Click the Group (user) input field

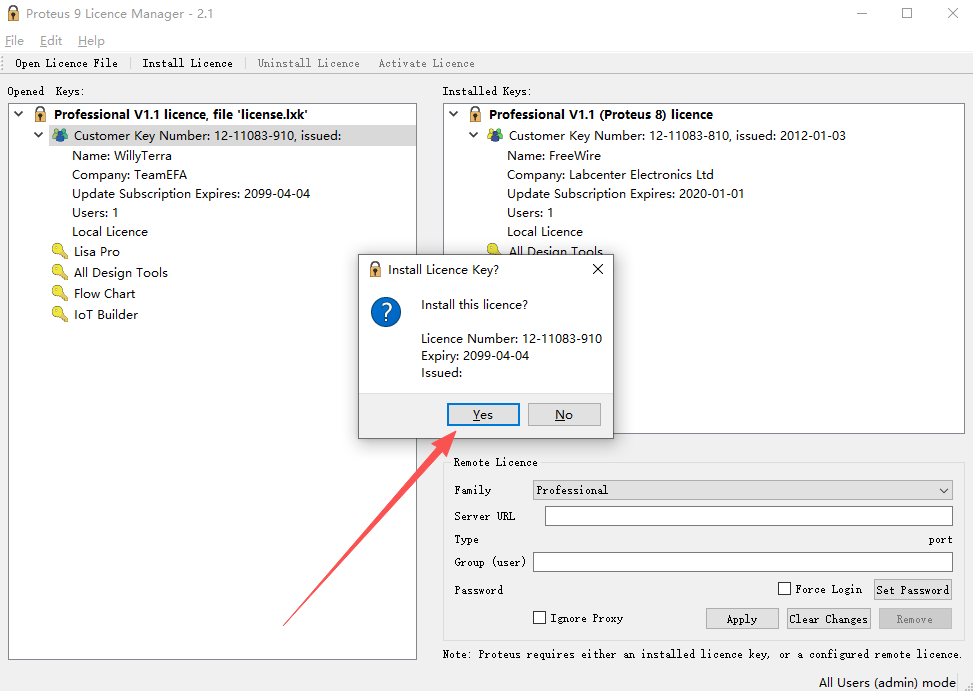coord(743,562)
